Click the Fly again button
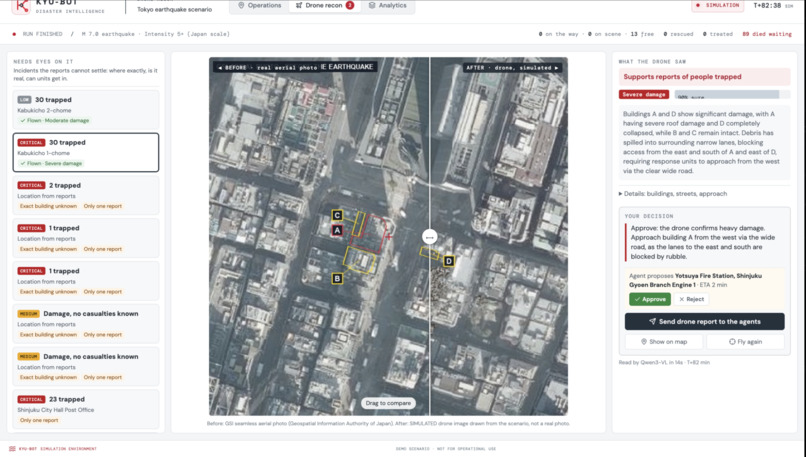 click(745, 341)
